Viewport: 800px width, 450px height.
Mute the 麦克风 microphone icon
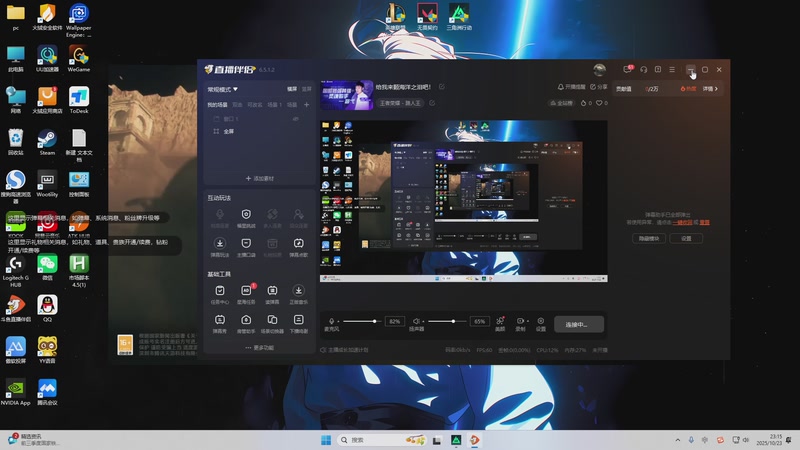point(332,320)
